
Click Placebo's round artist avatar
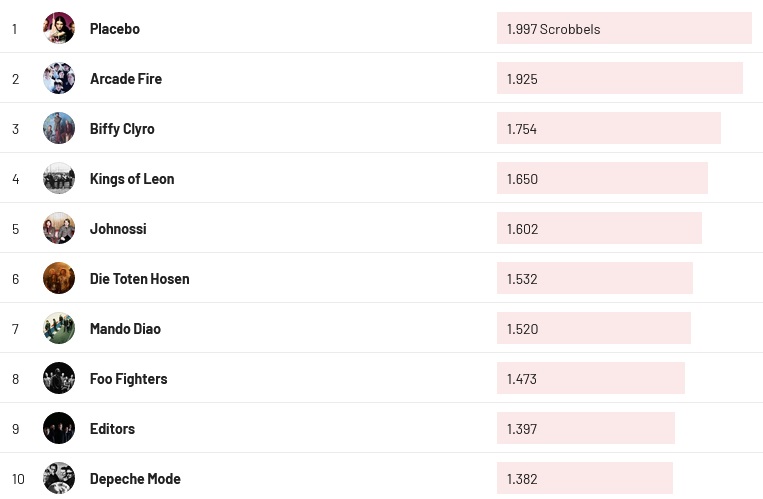point(59,28)
